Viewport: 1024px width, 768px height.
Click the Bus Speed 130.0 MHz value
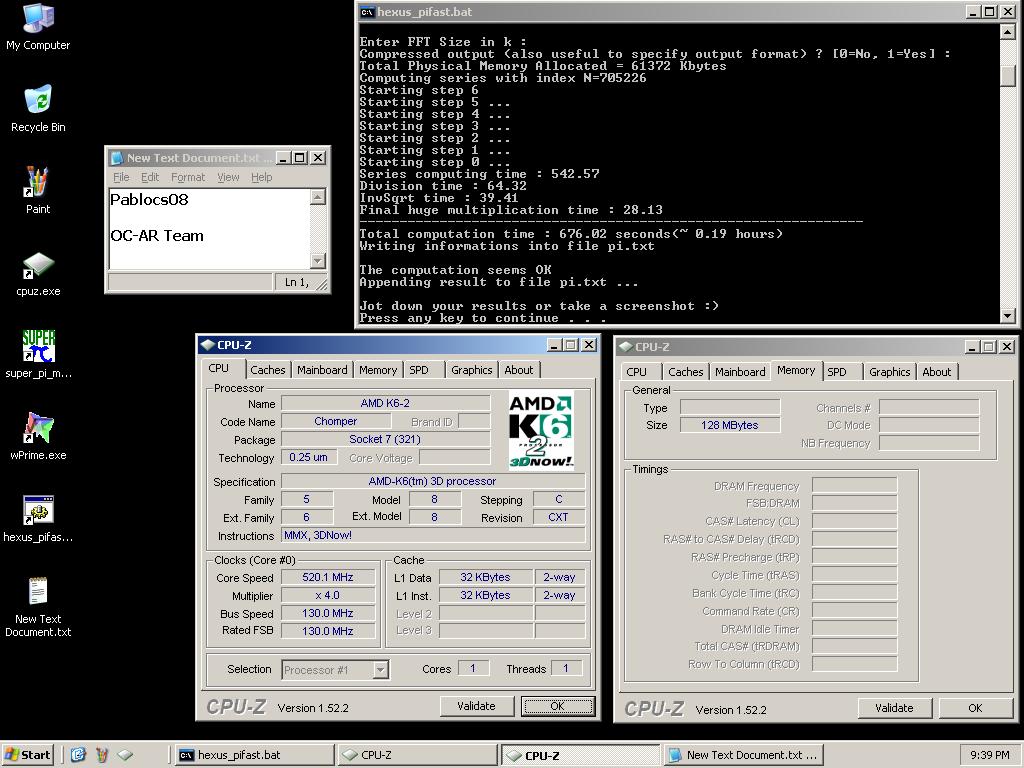328,613
